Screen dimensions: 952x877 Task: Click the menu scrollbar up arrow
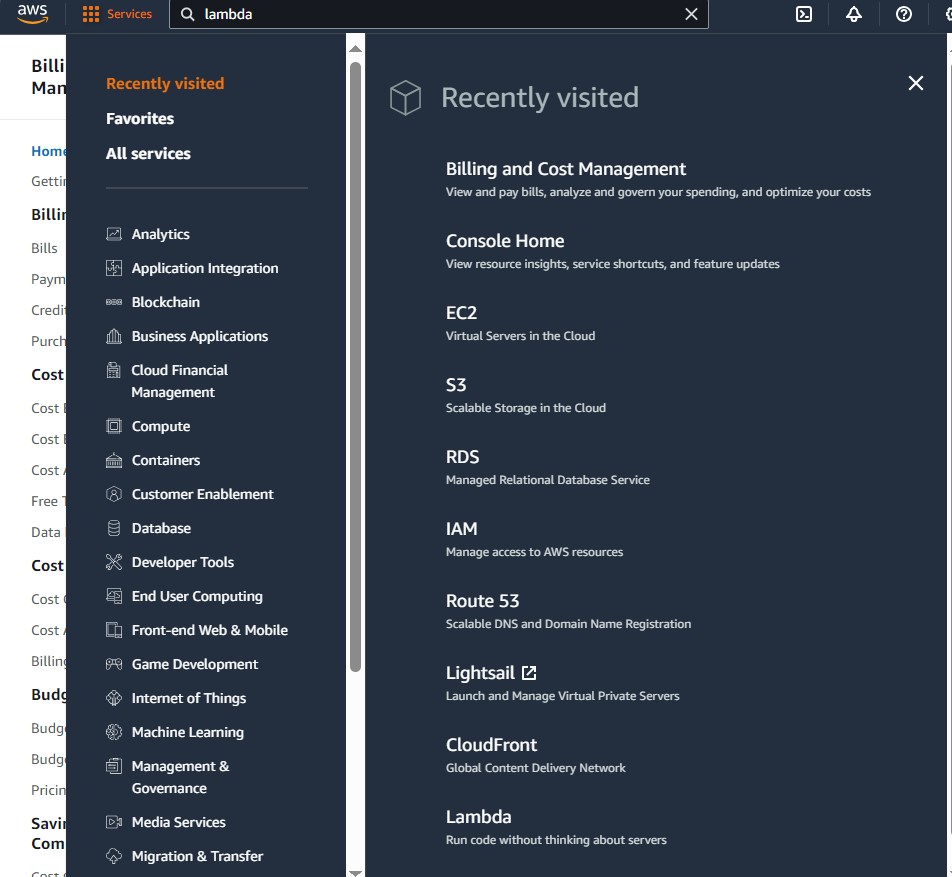(x=356, y=49)
